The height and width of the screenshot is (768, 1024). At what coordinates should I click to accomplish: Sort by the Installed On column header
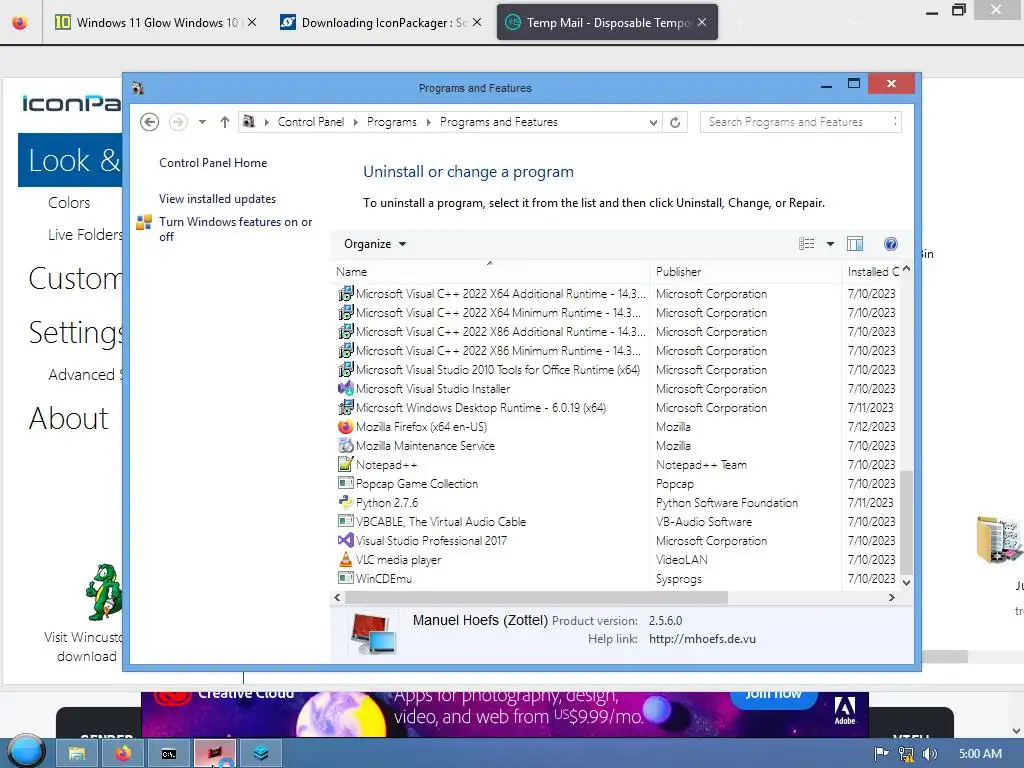pos(873,272)
